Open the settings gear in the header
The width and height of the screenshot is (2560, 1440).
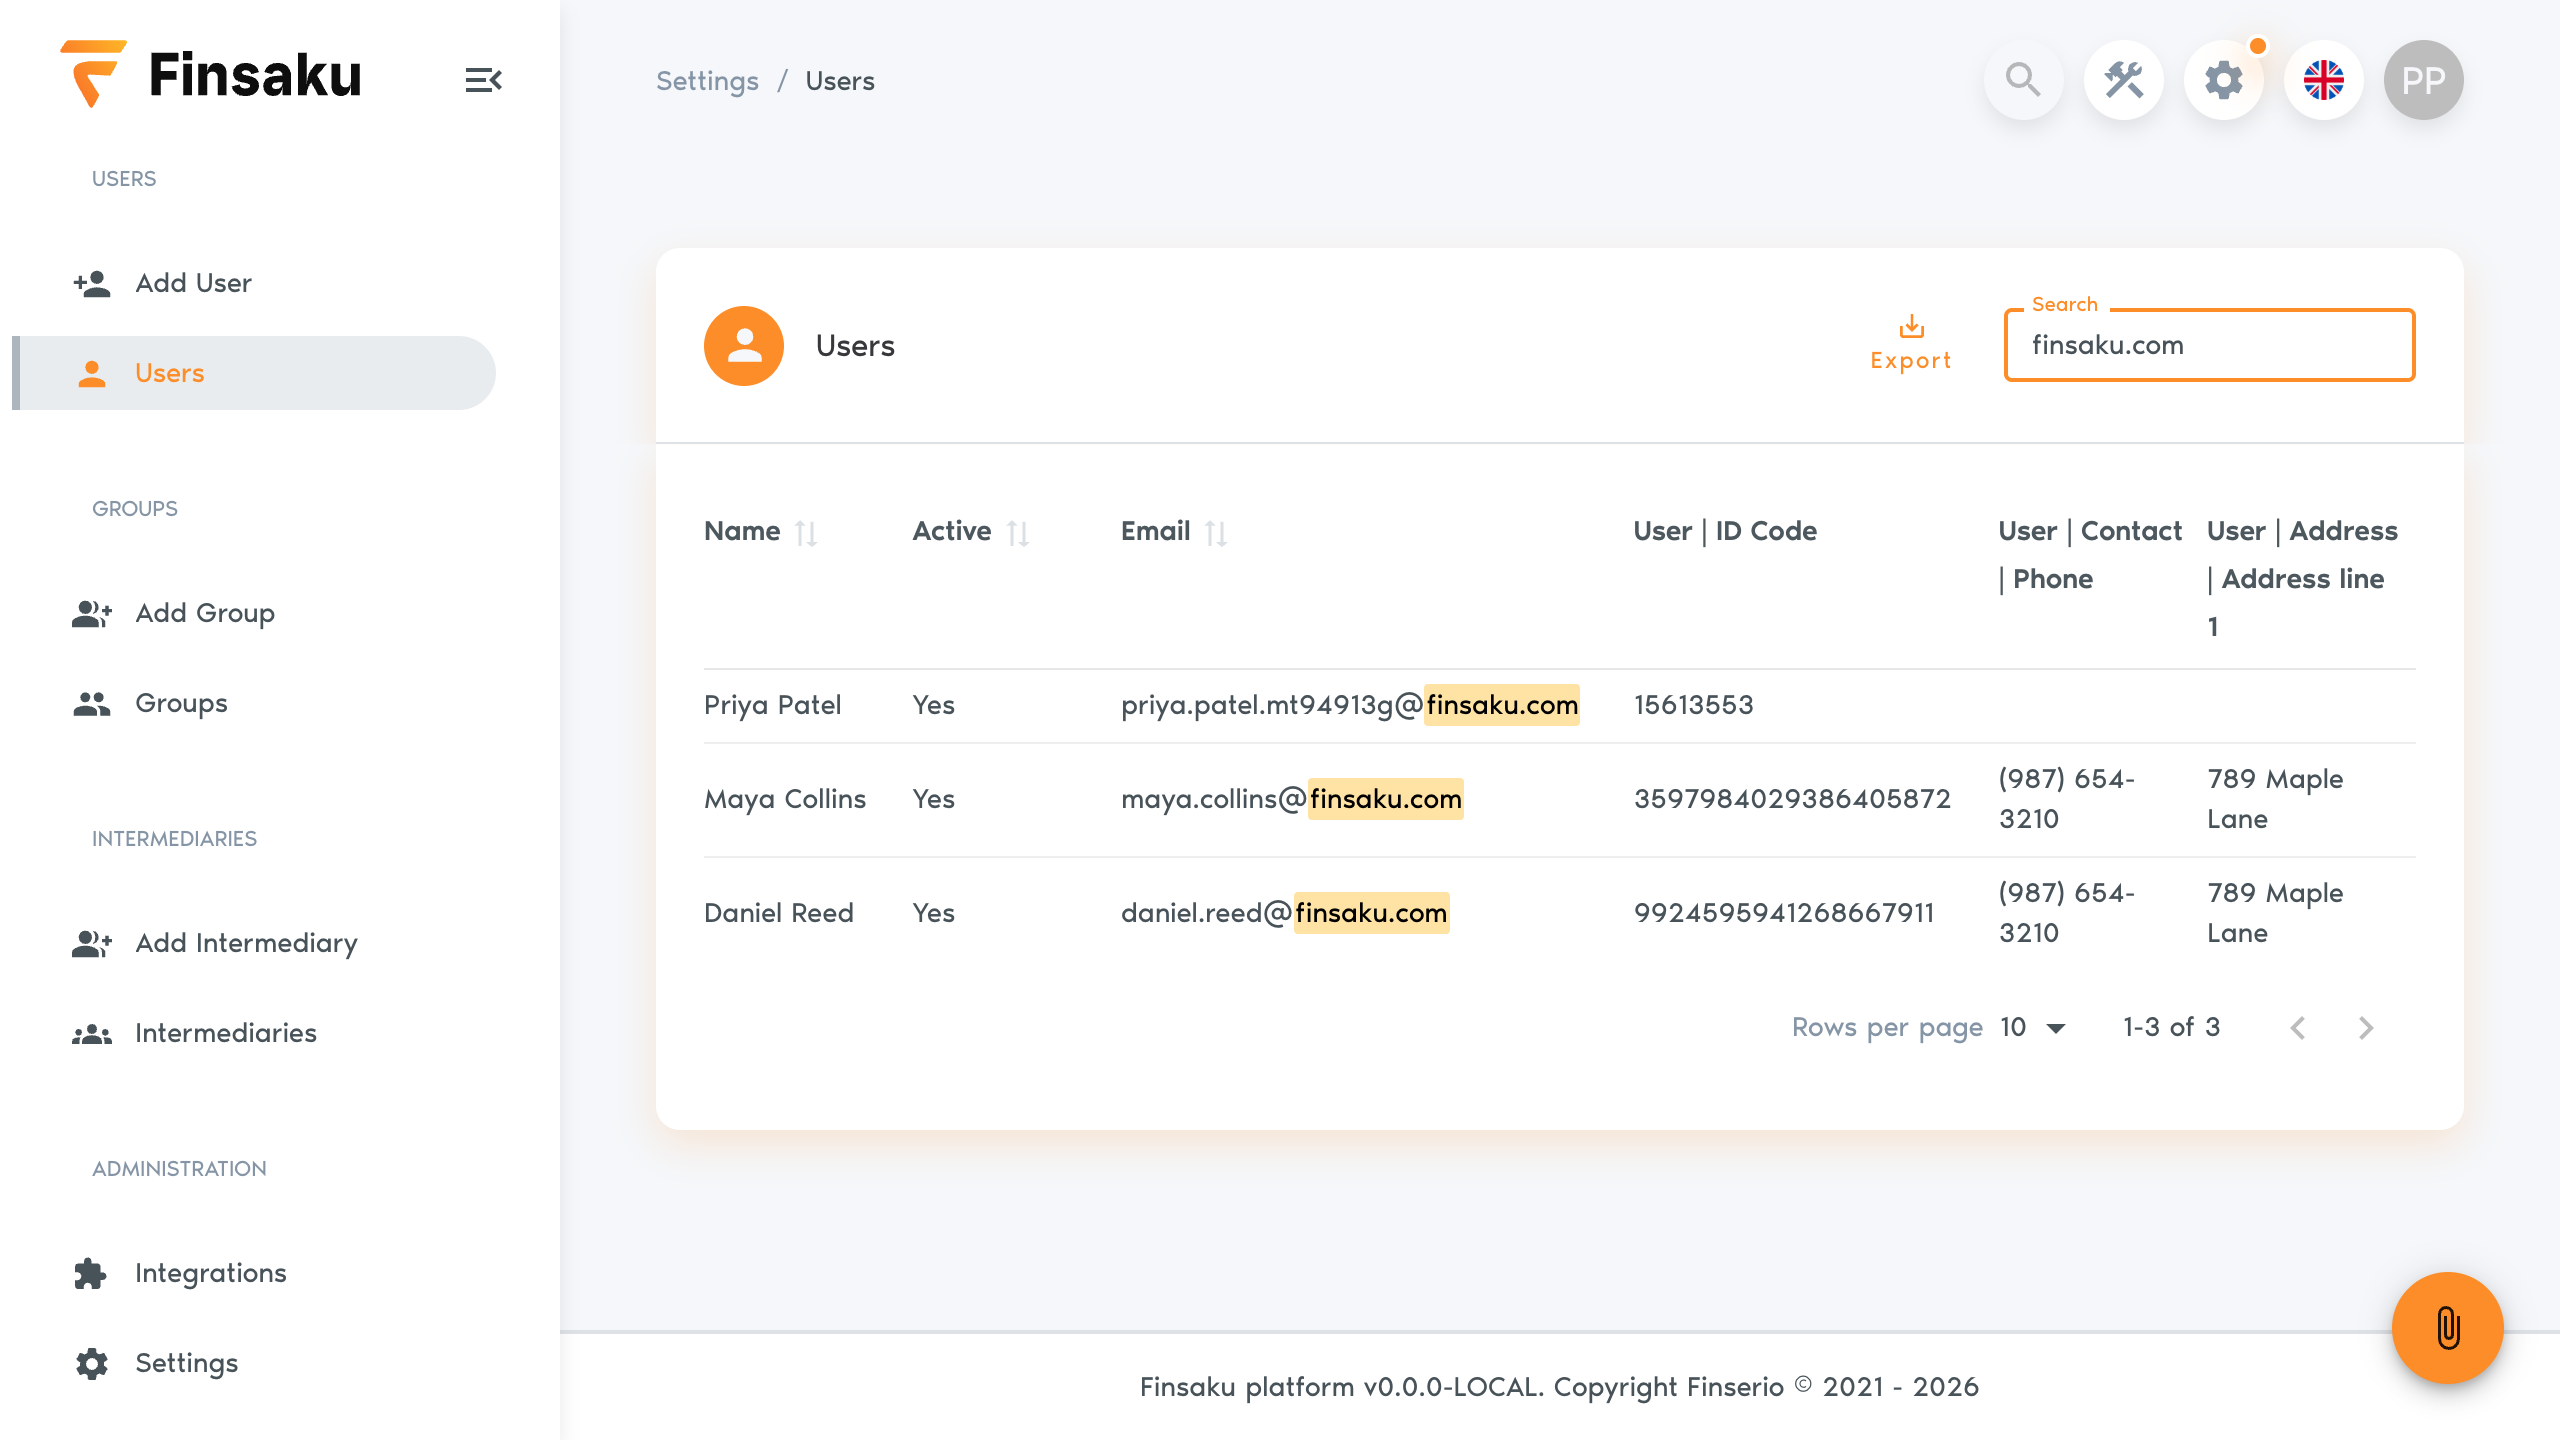click(2223, 80)
